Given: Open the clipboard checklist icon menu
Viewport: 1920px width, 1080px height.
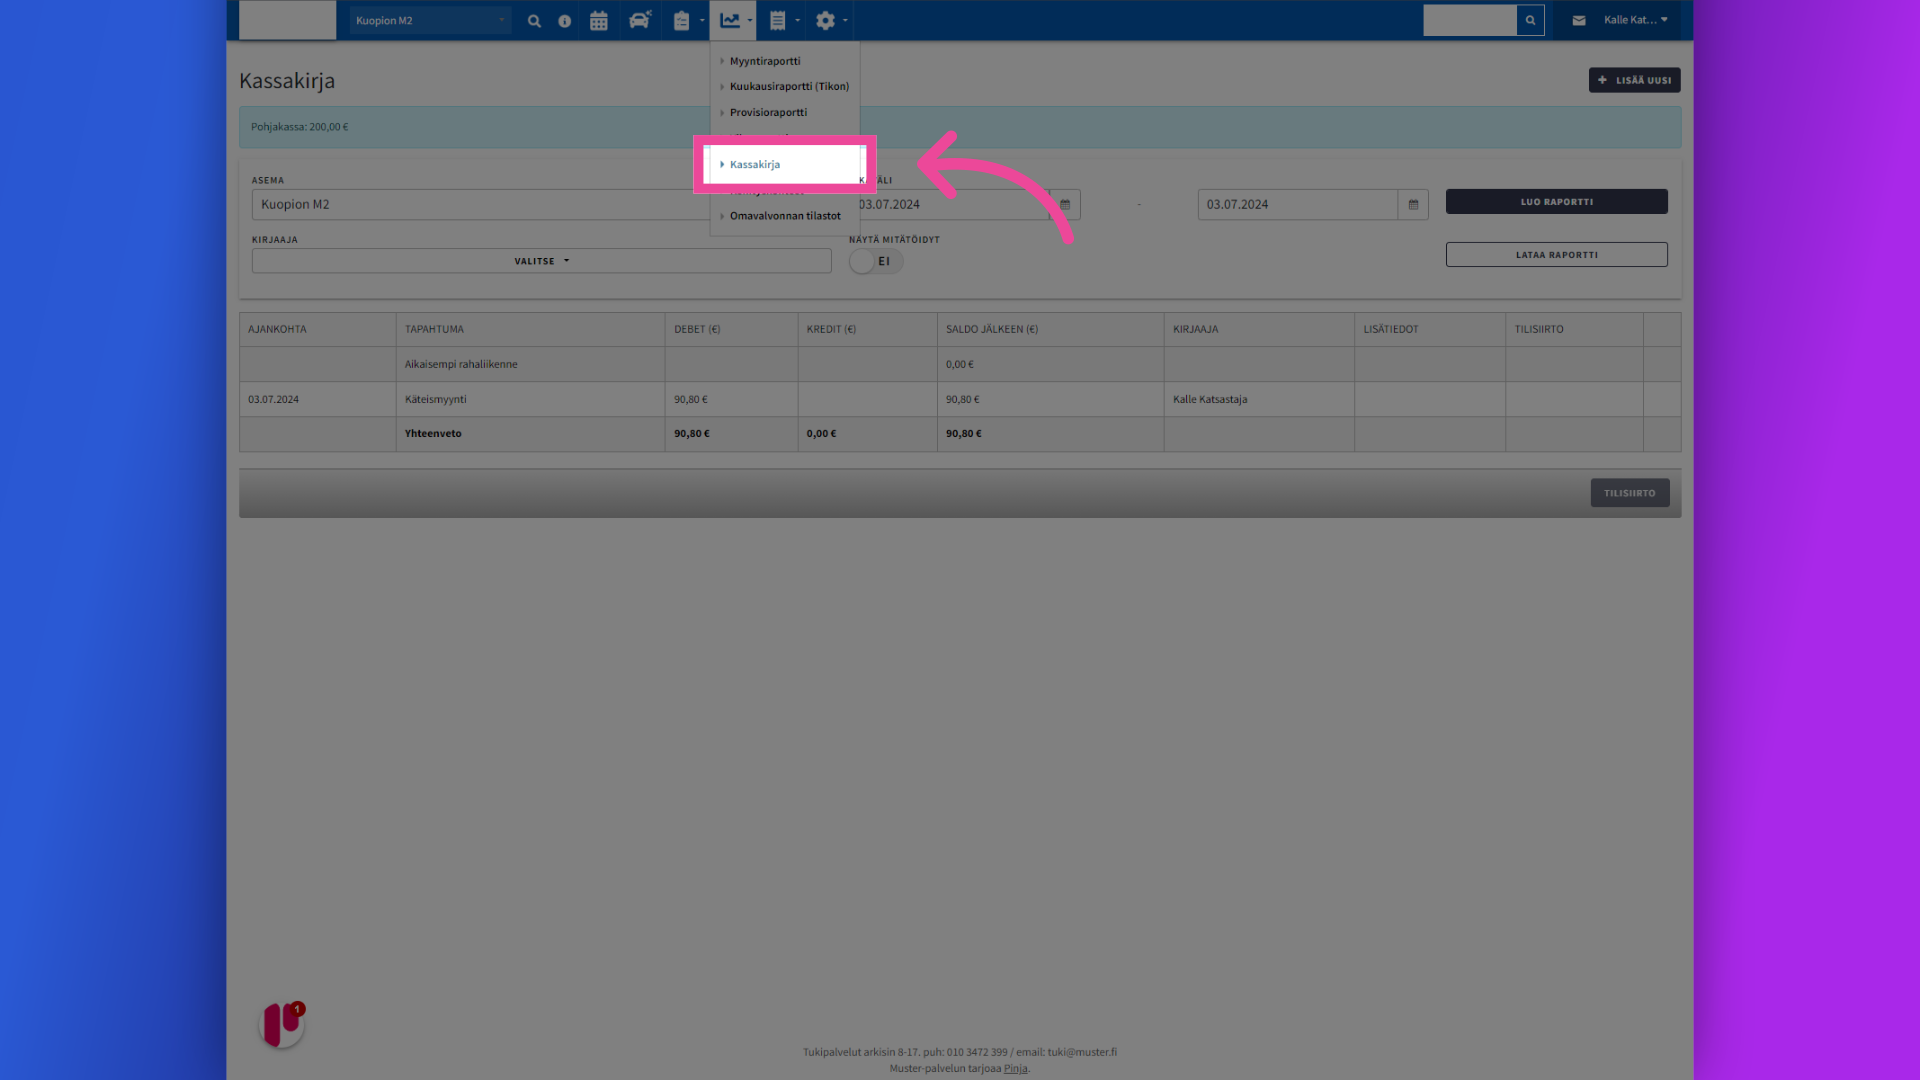Looking at the screenshot, I should 686,20.
